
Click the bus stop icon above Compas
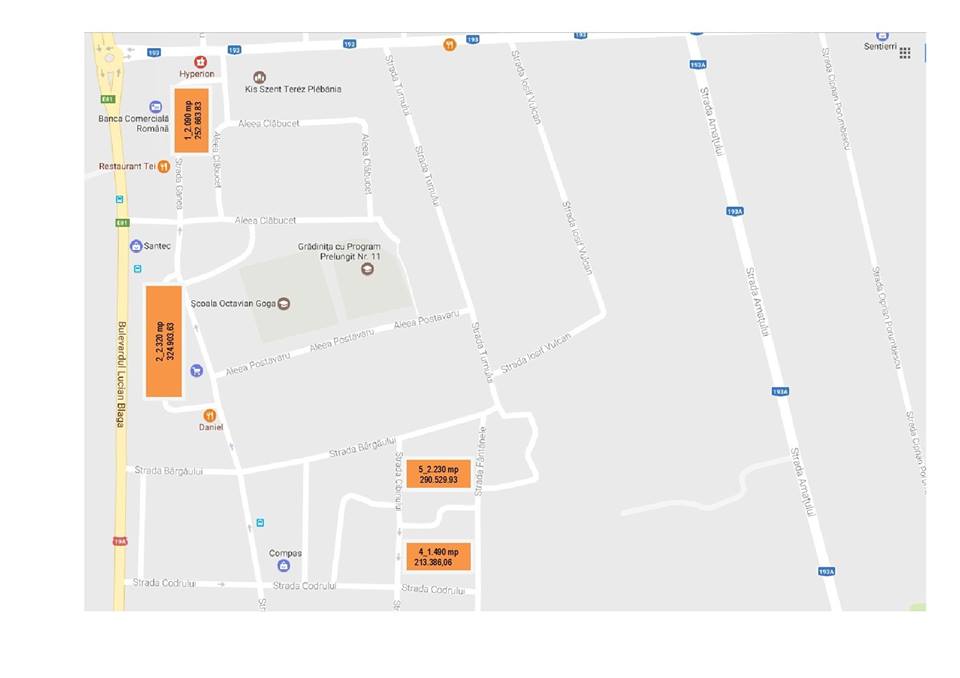pyautogui.click(x=260, y=522)
